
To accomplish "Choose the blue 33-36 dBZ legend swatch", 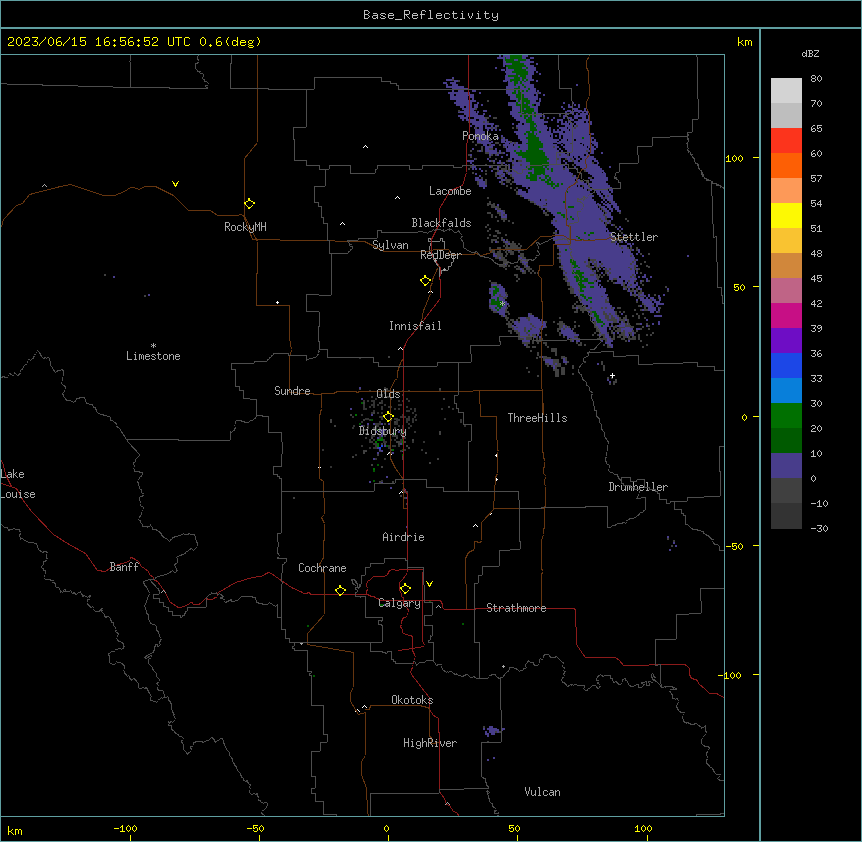I will point(786,365).
